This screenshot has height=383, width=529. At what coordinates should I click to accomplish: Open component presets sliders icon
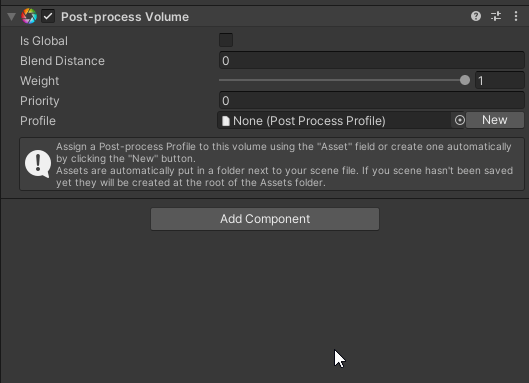click(496, 16)
